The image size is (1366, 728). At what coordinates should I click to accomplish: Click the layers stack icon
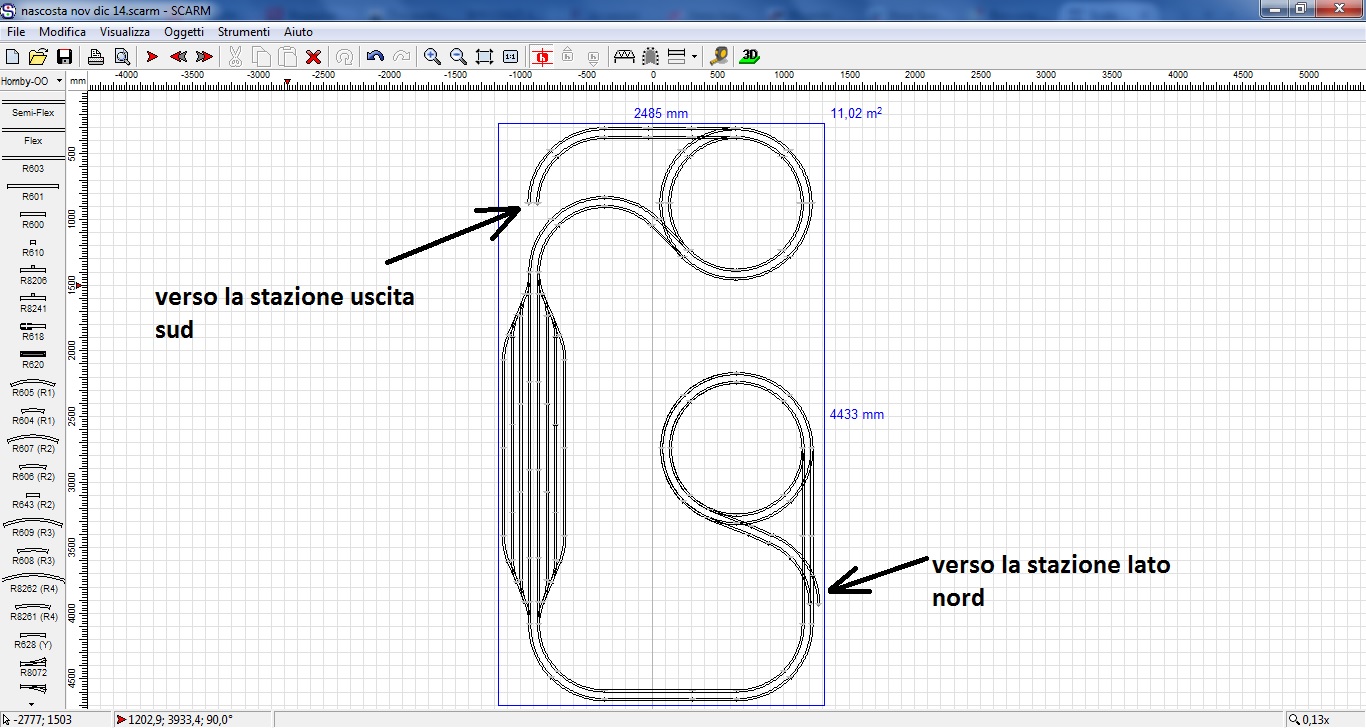(x=676, y=56)
